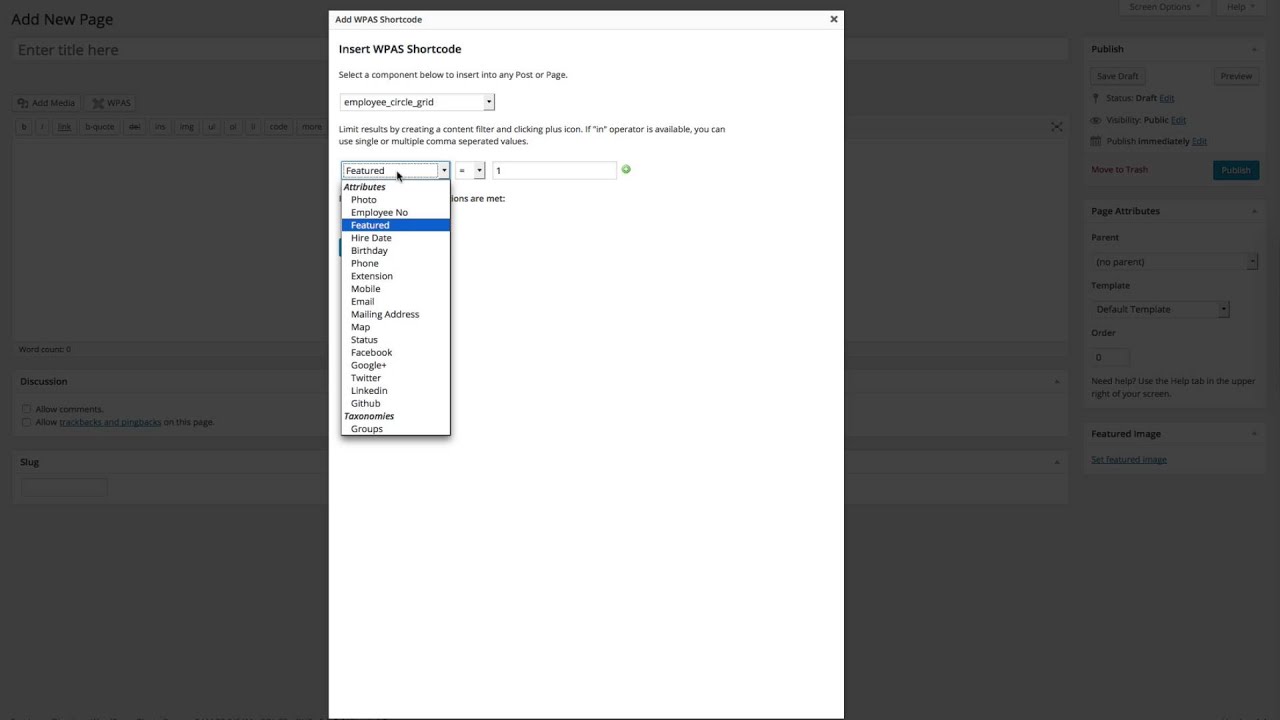1280x720 pixels.
Task: Click the ins quicktag button
Action: pos(160,127)
